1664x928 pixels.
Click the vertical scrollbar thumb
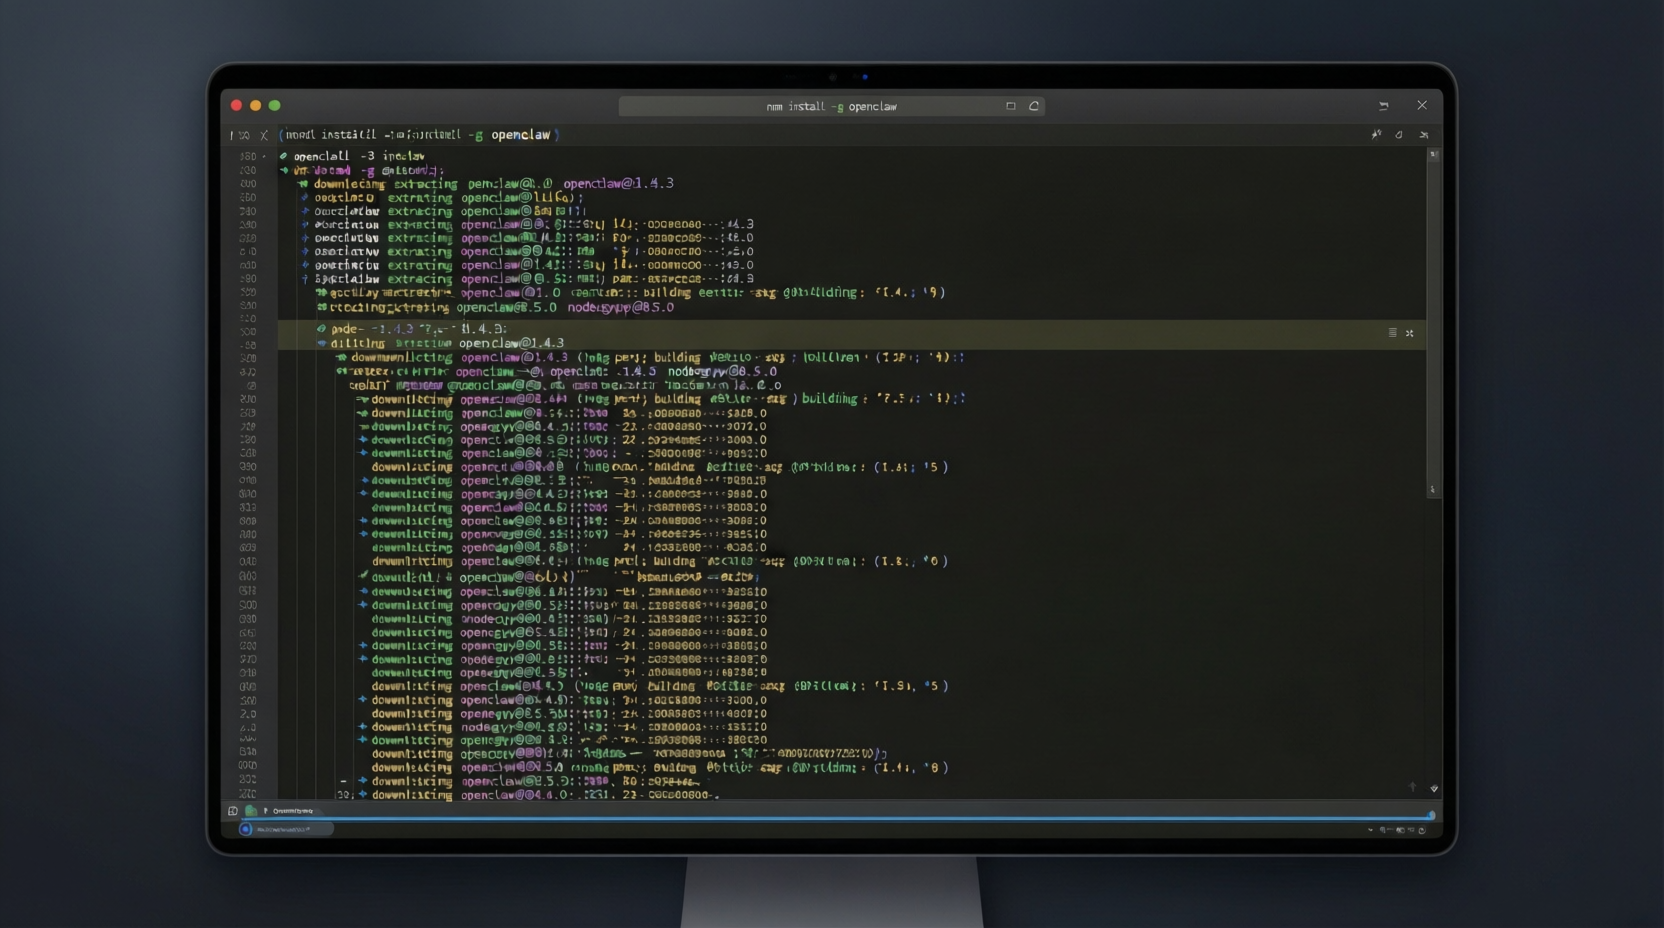[1433, 322]
